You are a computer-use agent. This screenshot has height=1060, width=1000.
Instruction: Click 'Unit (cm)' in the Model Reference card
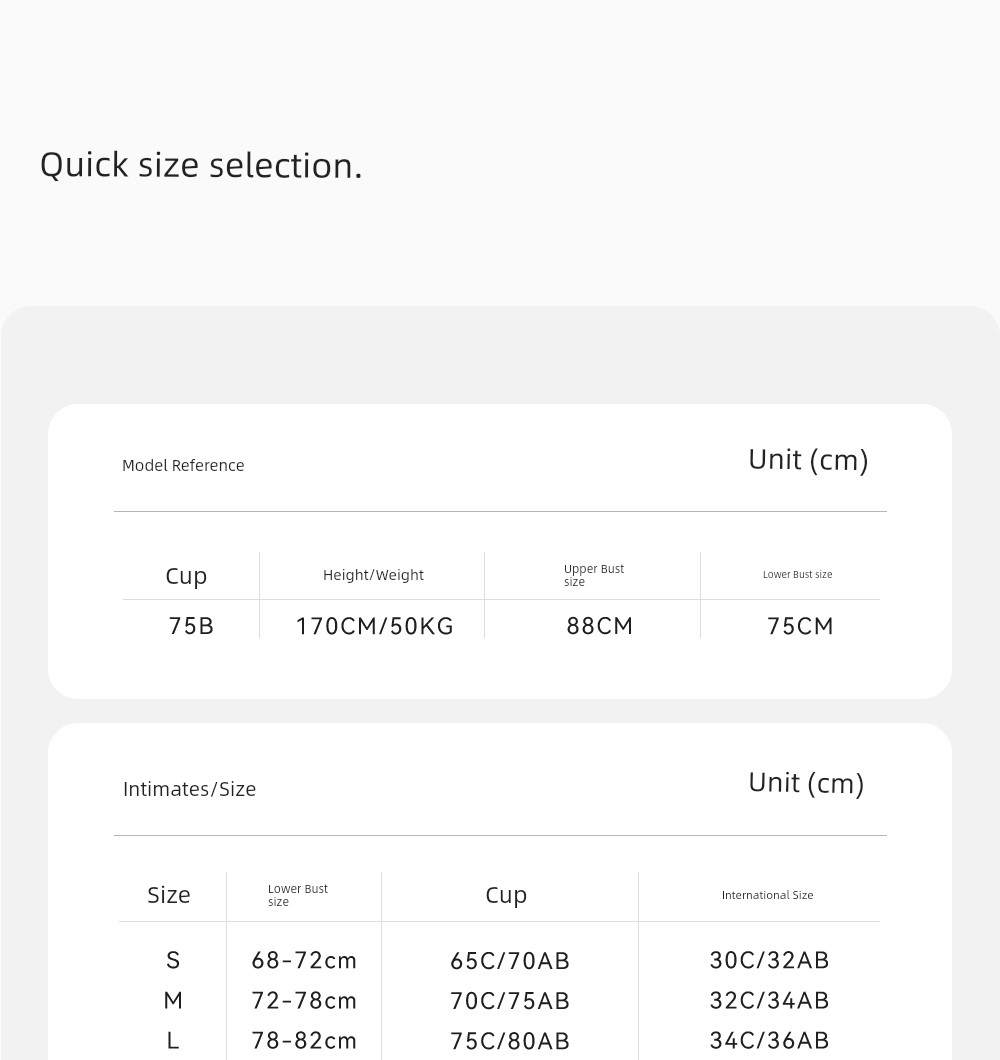[808, 460]
